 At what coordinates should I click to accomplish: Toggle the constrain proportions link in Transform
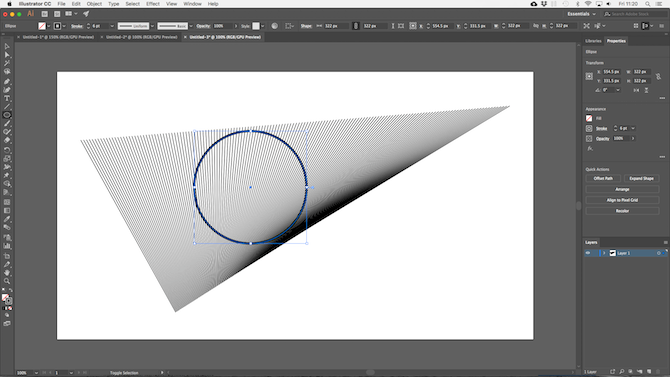coord(658,77)
